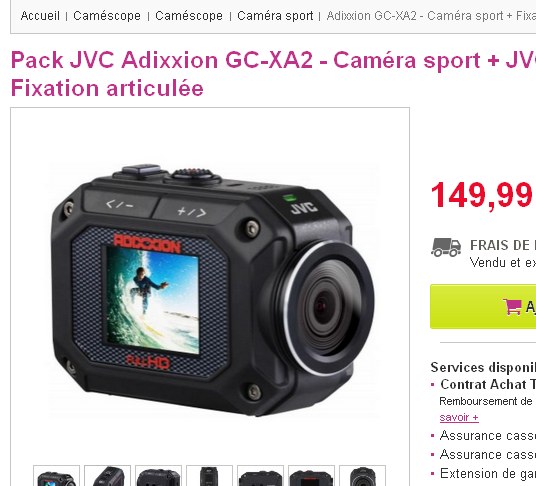This screenshot has height=486, width=536.
Task: Choose the first Assurance casse option
Action: [x=488, y=435]
